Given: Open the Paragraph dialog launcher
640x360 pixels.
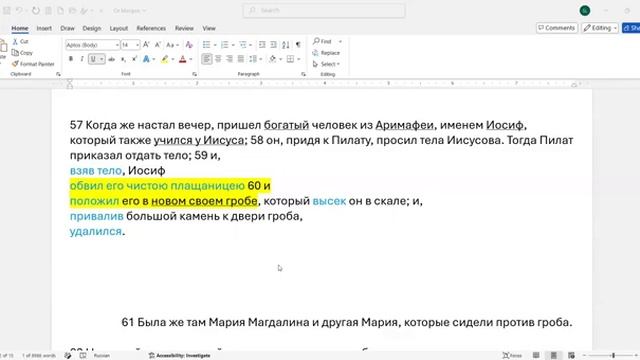Looking at the screenshot, I should click(x=303, y=74).
